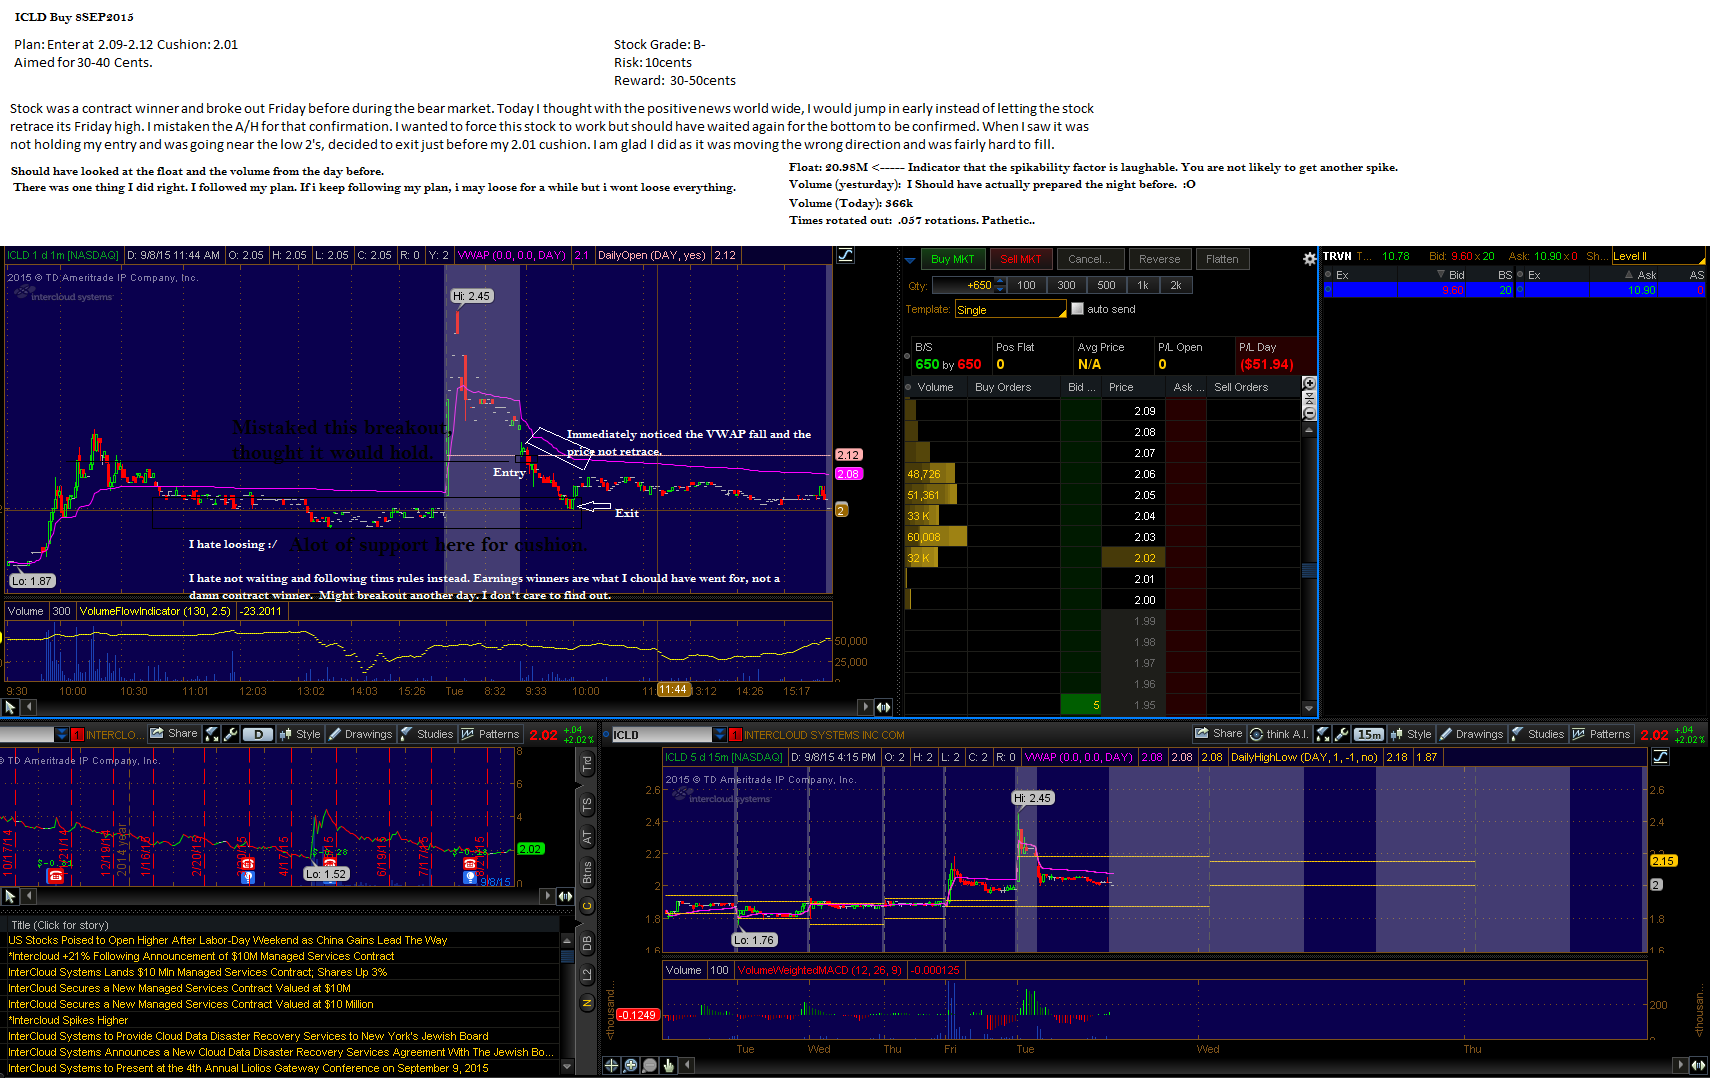Click the Share icon on the 15m chart toolbar
1710x1078 pixels.
tap(1218, 734)
